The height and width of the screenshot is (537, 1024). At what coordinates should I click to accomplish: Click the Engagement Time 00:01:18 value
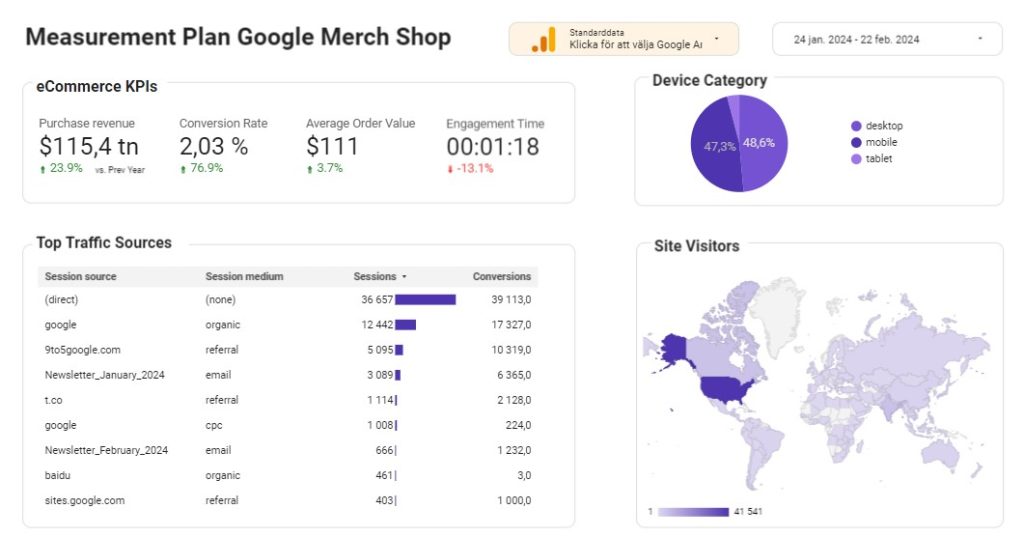click(493, 147)
